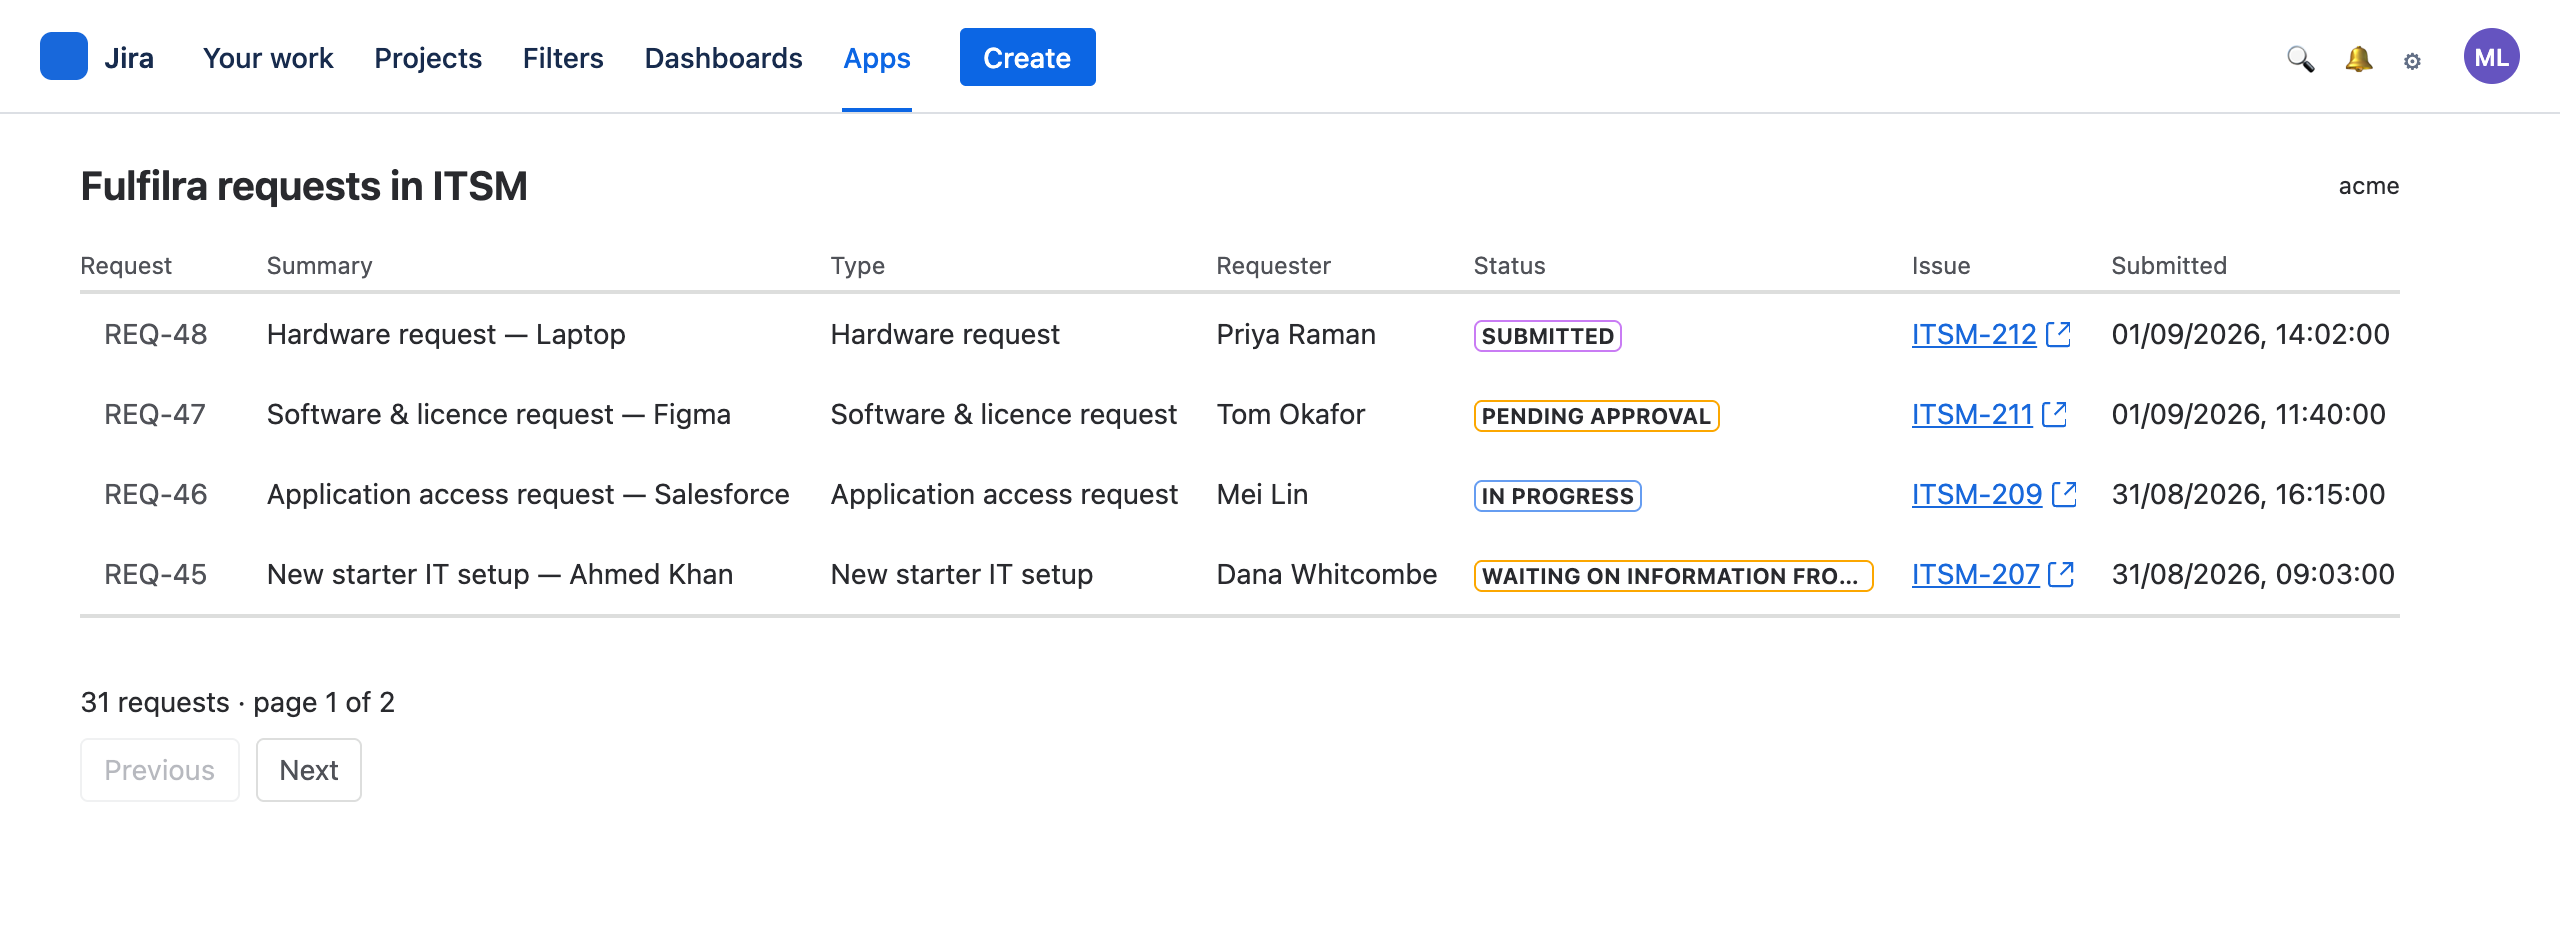
Task: Click submitted time 01/09/2026, 14:02:00
Action: click(x=2251, y=334)
